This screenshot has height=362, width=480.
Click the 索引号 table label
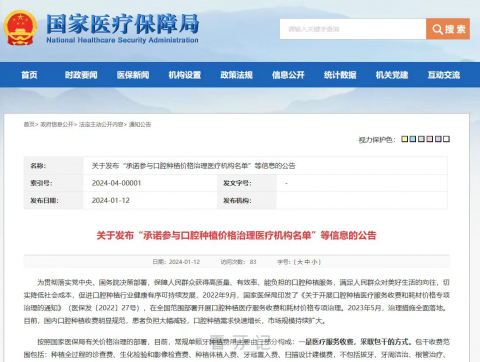pos(41,183)
